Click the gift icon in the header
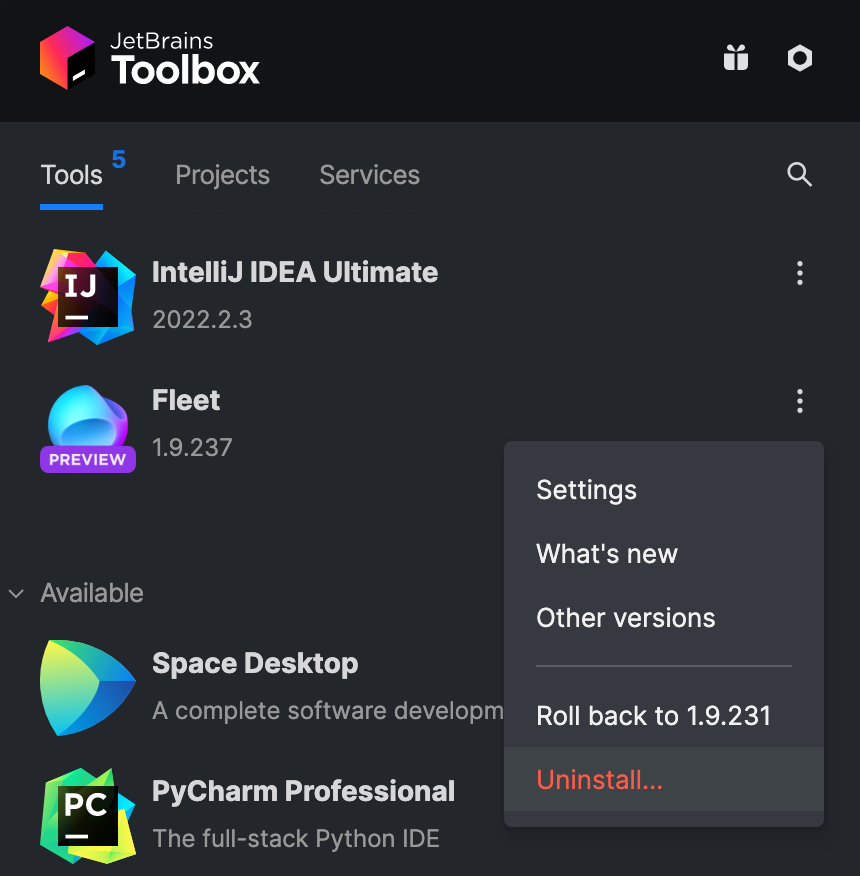The image size is (860, 876). tap(736, 58)
